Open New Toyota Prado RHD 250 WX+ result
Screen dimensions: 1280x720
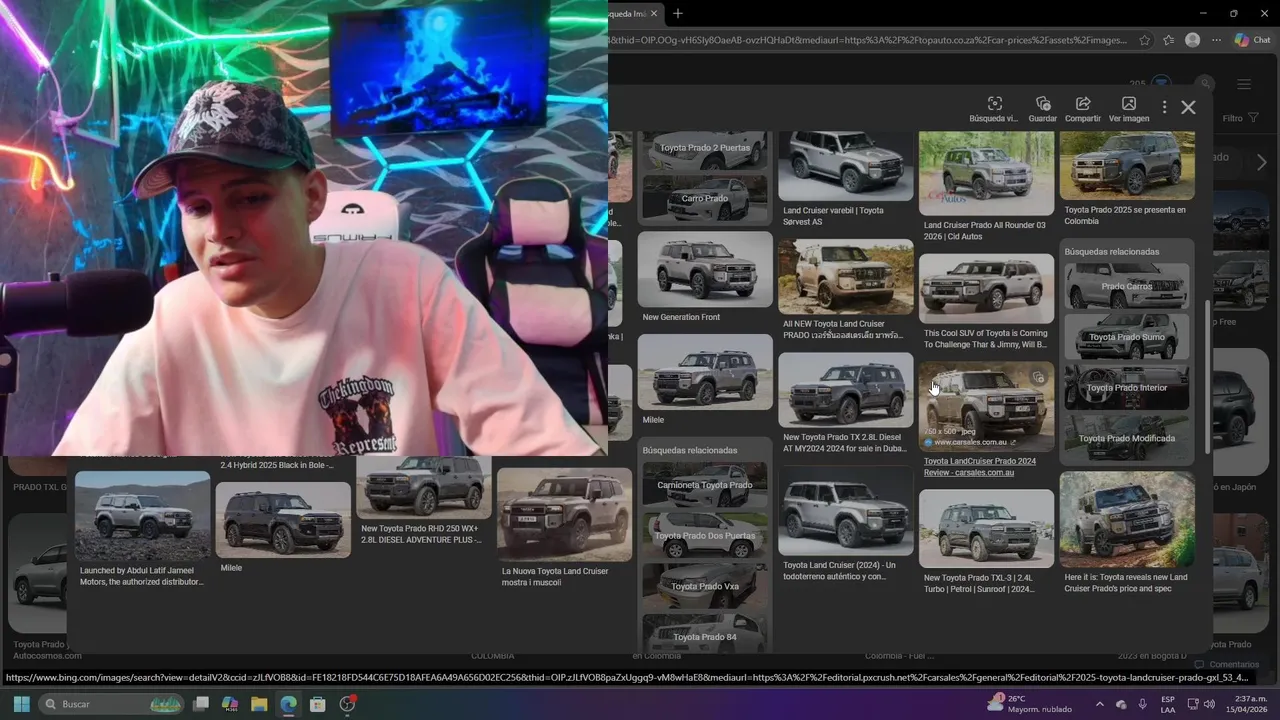[x=424, y=488]
